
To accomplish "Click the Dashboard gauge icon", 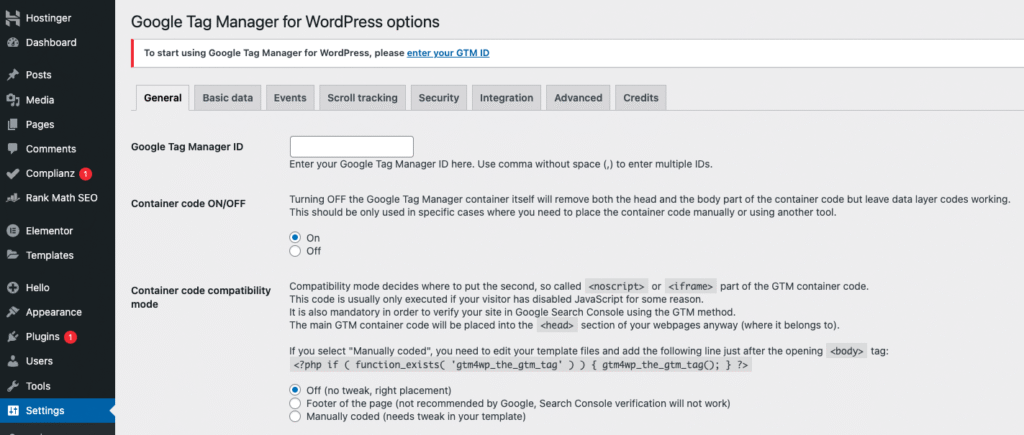I will (13, 43).
